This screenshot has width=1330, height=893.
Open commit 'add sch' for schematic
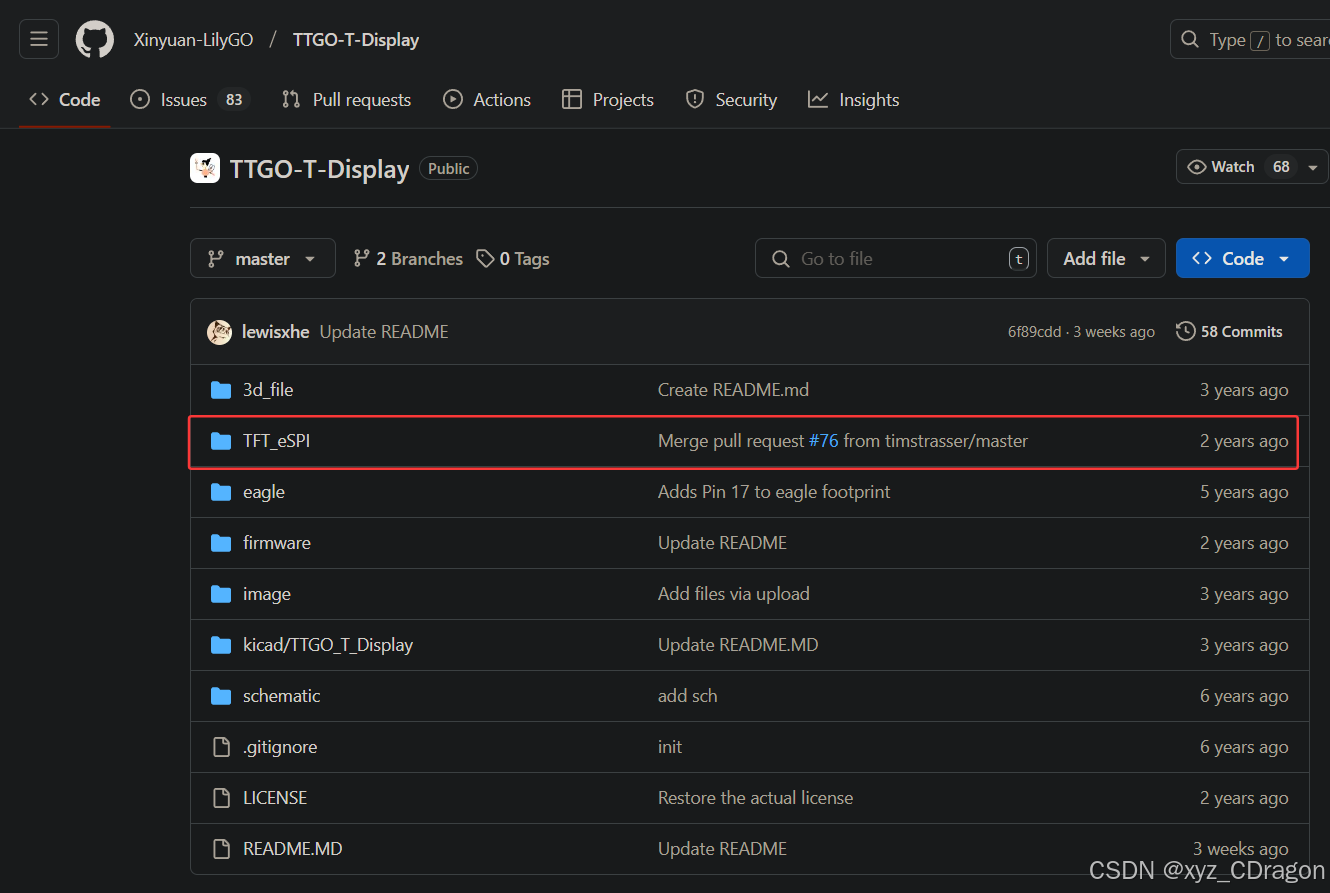688,696
